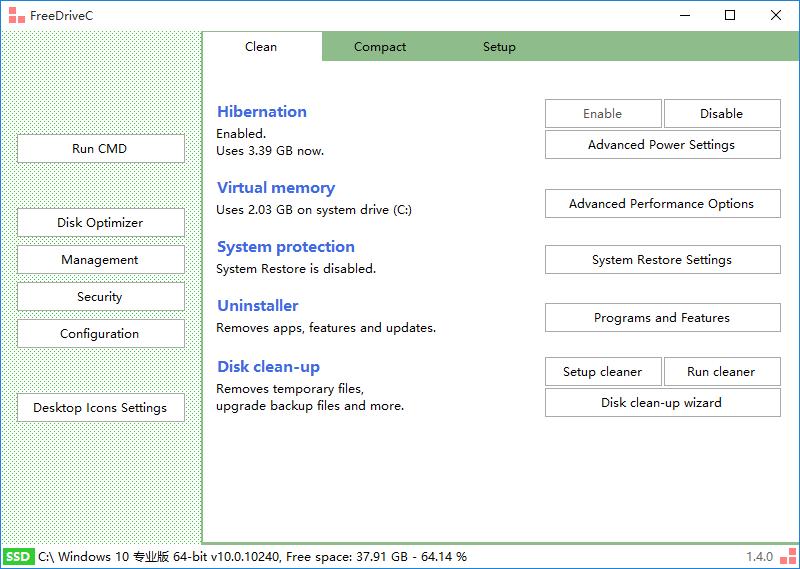
Task: Open the Setup tab
Action: coord(499,46)
